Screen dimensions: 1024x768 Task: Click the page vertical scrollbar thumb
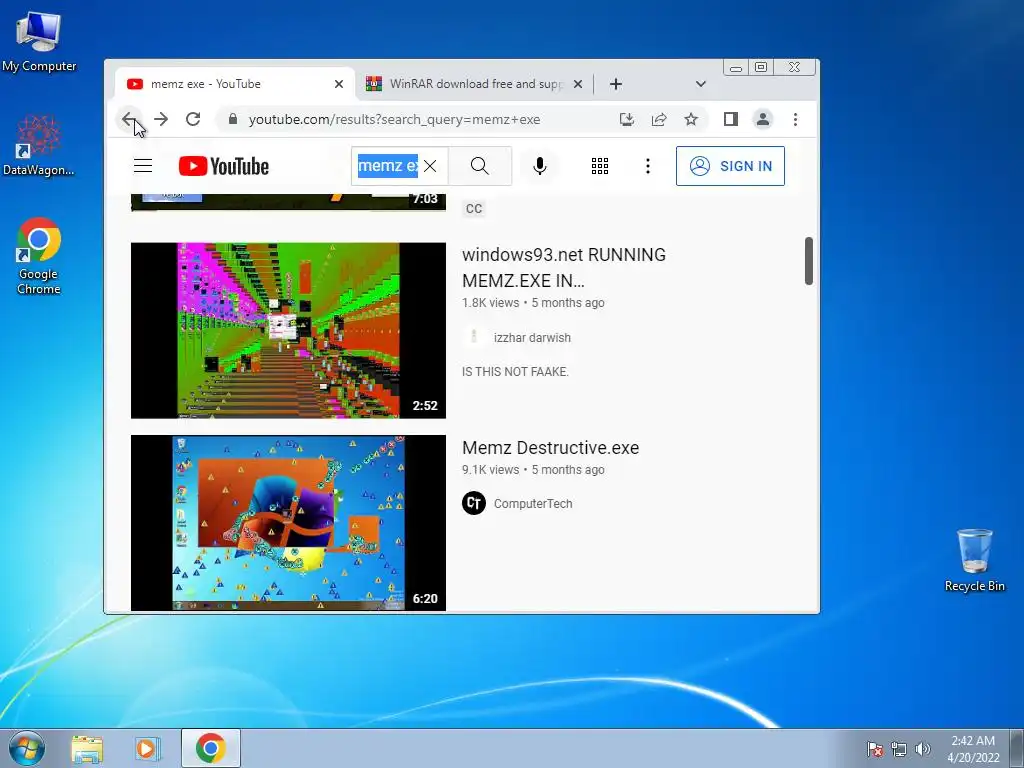click(808, 261)
